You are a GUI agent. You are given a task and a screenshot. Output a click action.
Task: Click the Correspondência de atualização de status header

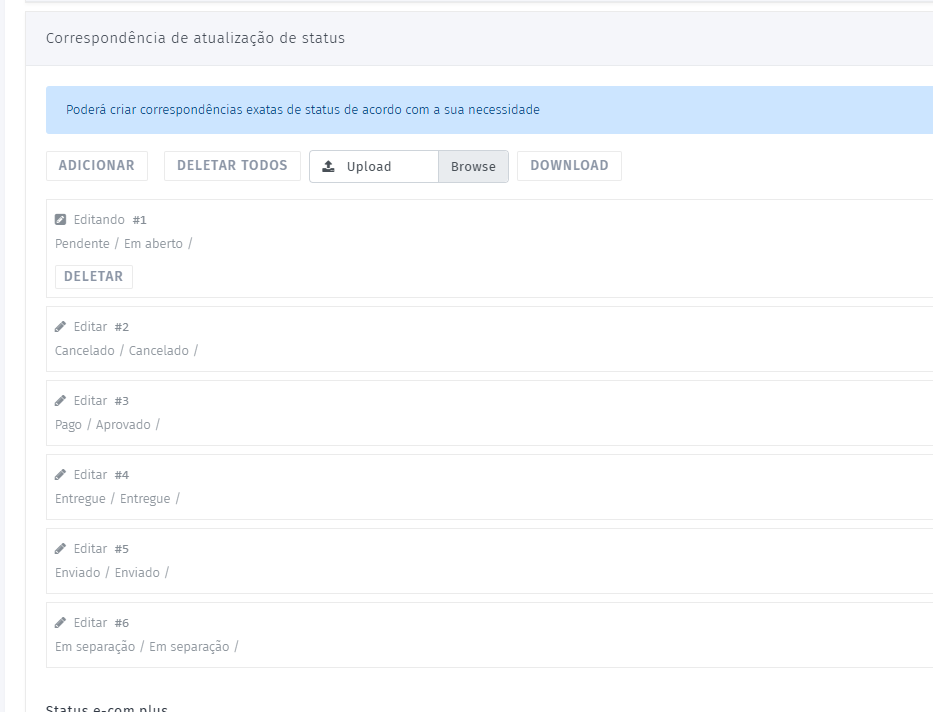(195, 39)
